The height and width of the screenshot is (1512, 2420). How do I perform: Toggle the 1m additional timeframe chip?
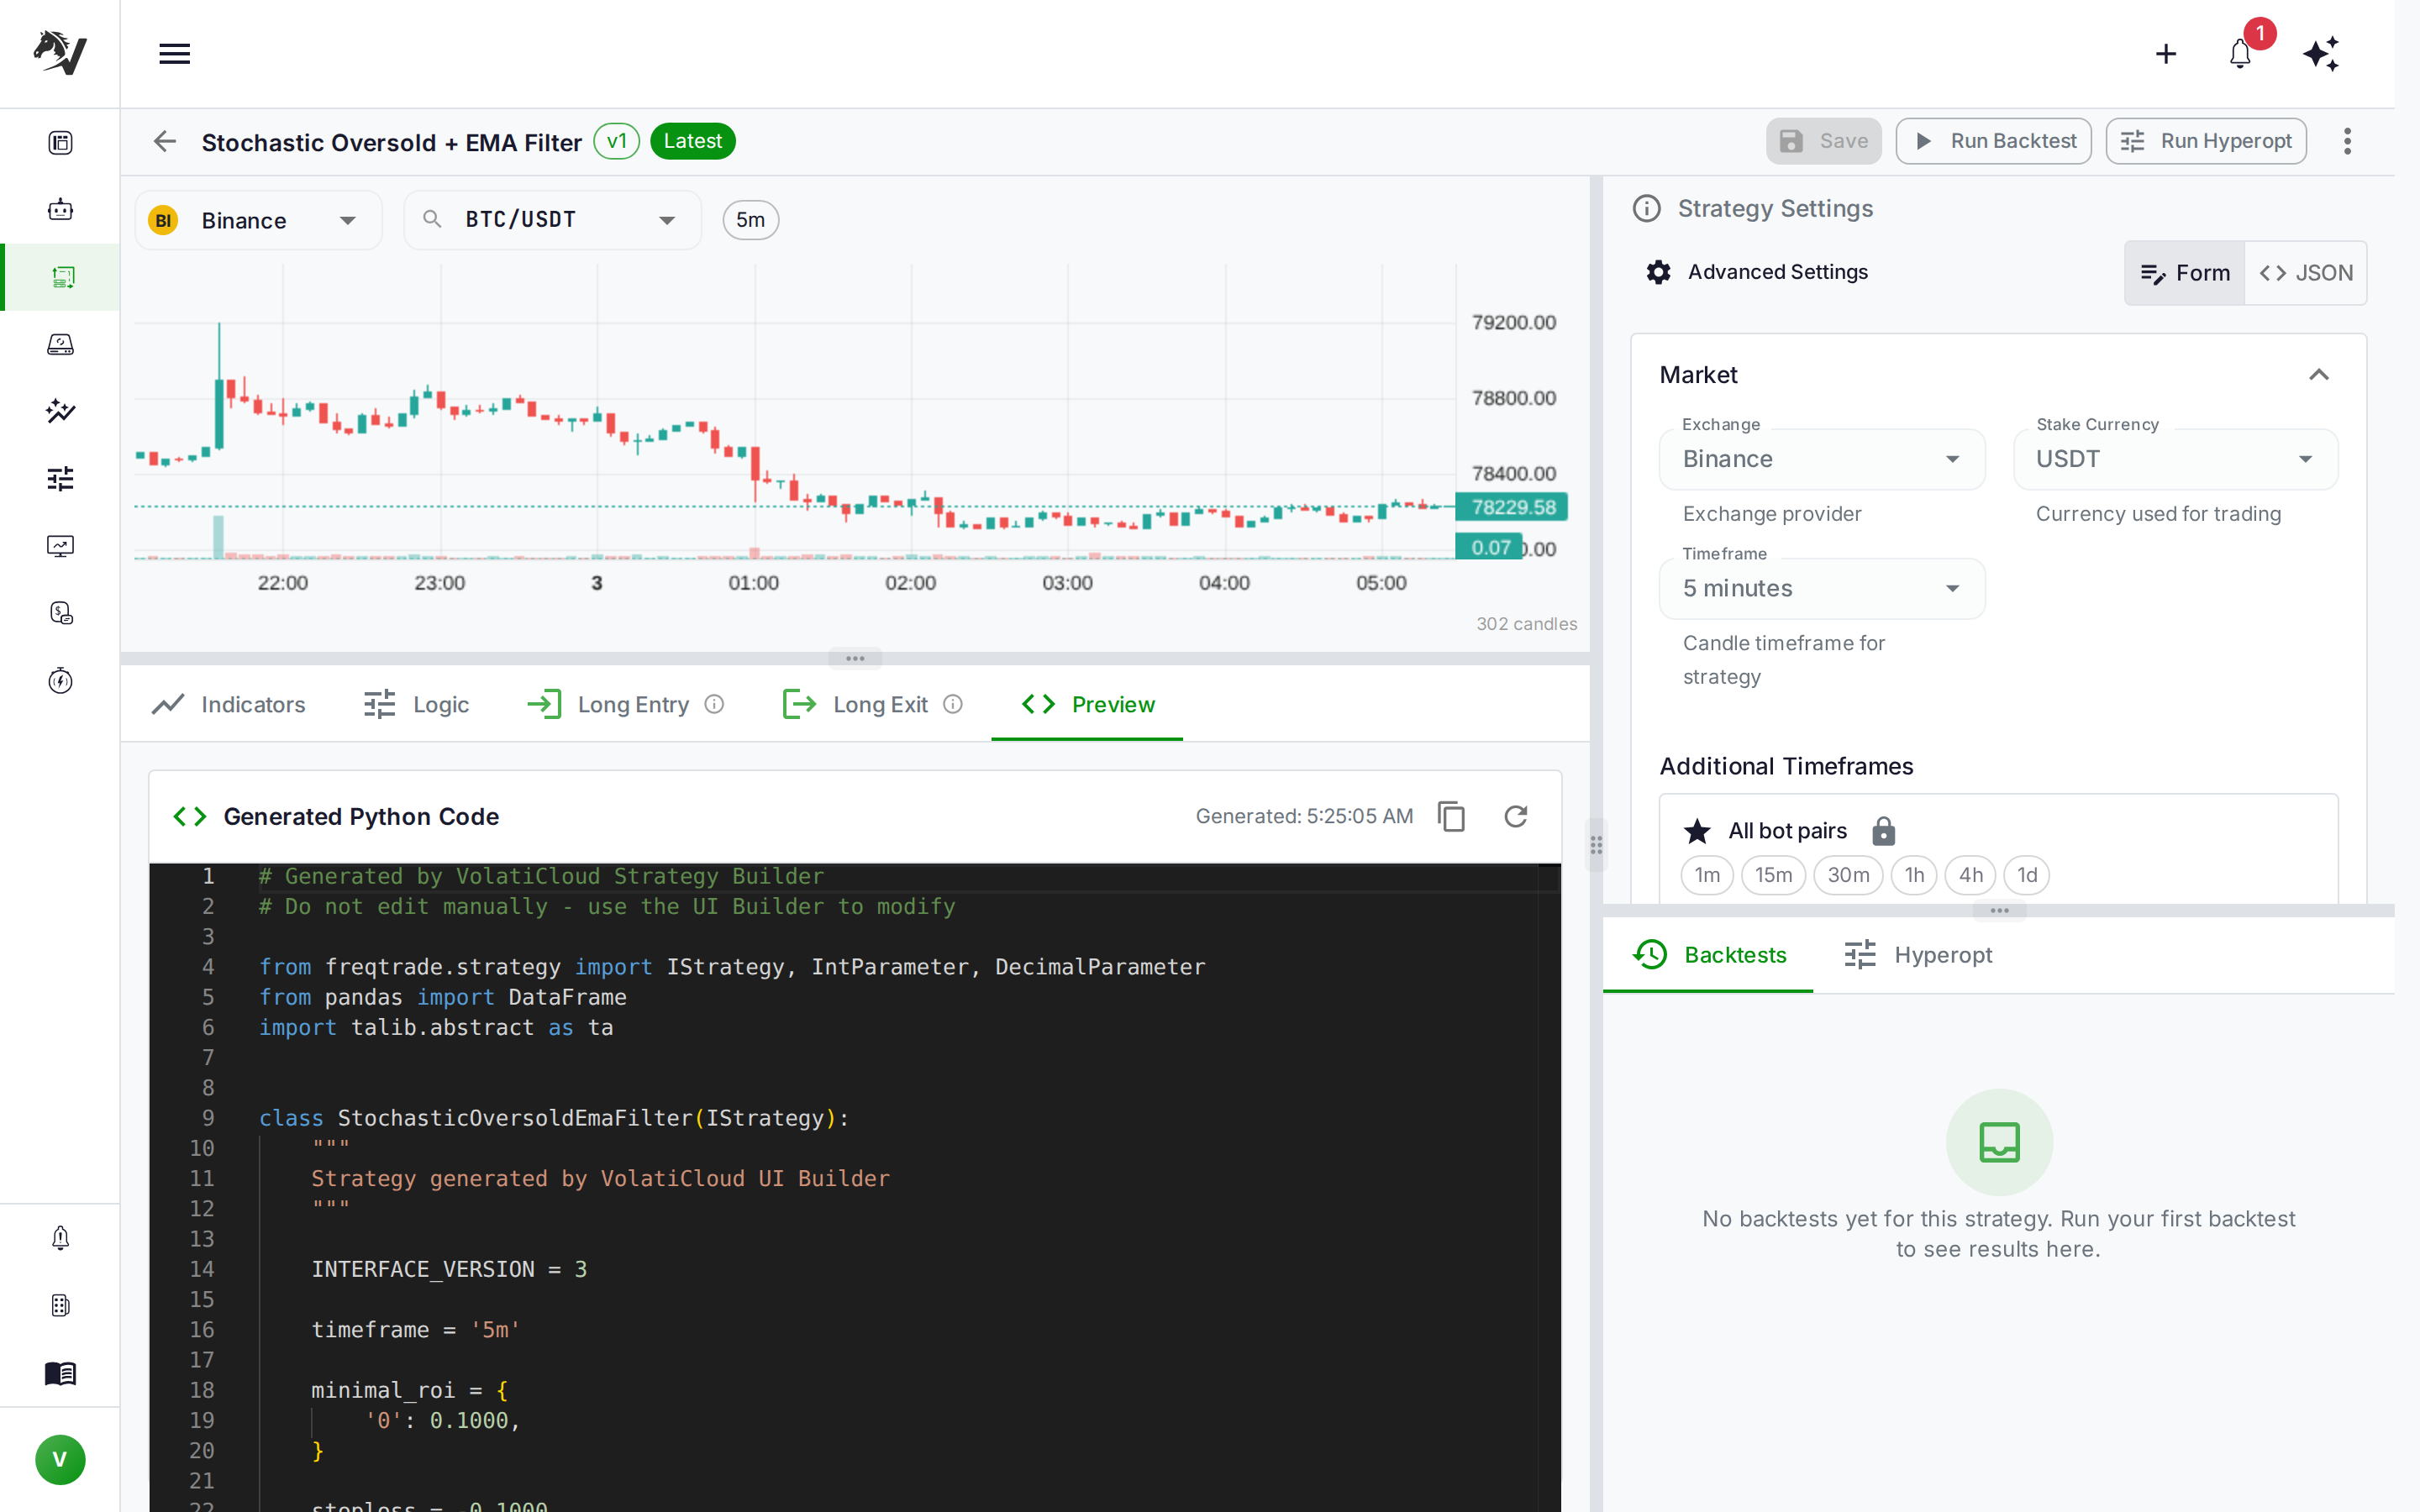[x=1707, y=875]
